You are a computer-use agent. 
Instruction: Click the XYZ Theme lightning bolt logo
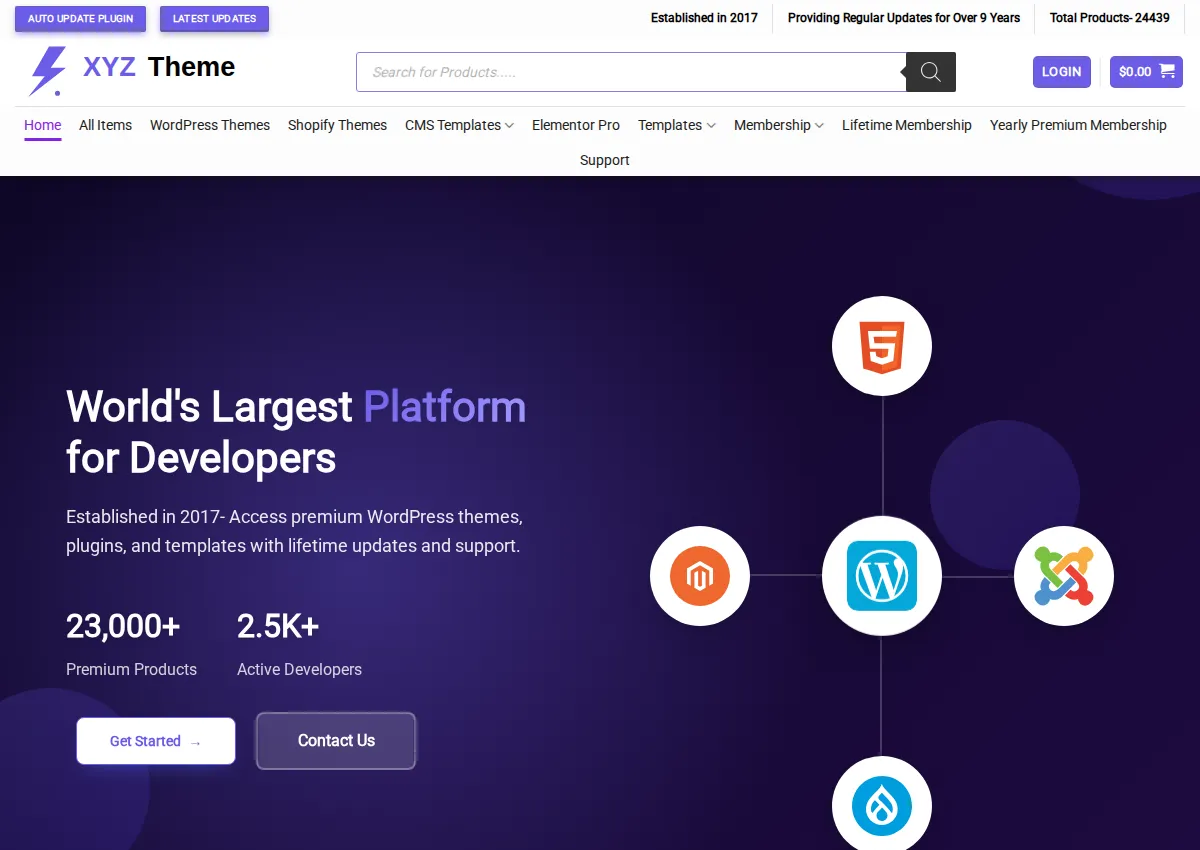47,71
